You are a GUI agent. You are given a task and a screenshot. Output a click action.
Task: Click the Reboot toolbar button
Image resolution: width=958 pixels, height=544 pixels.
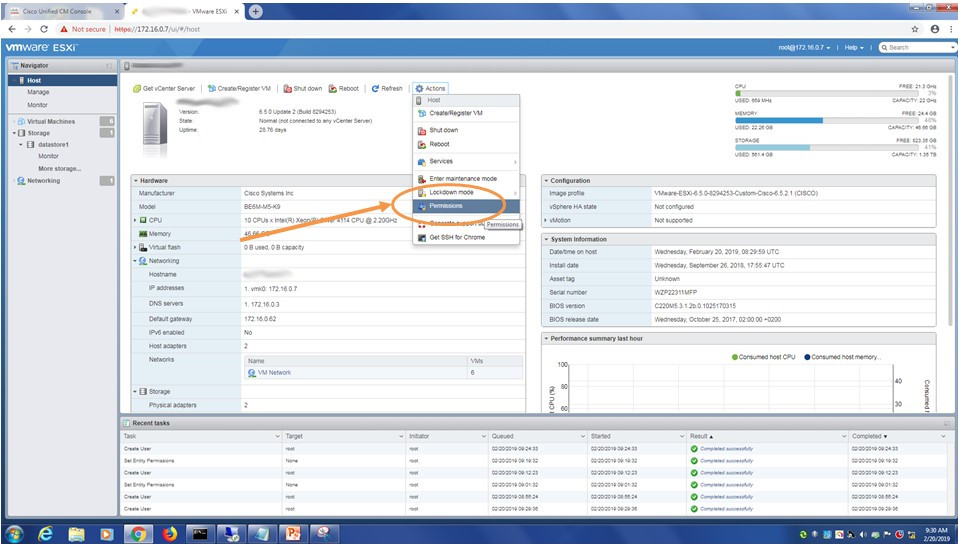[344, 89]
